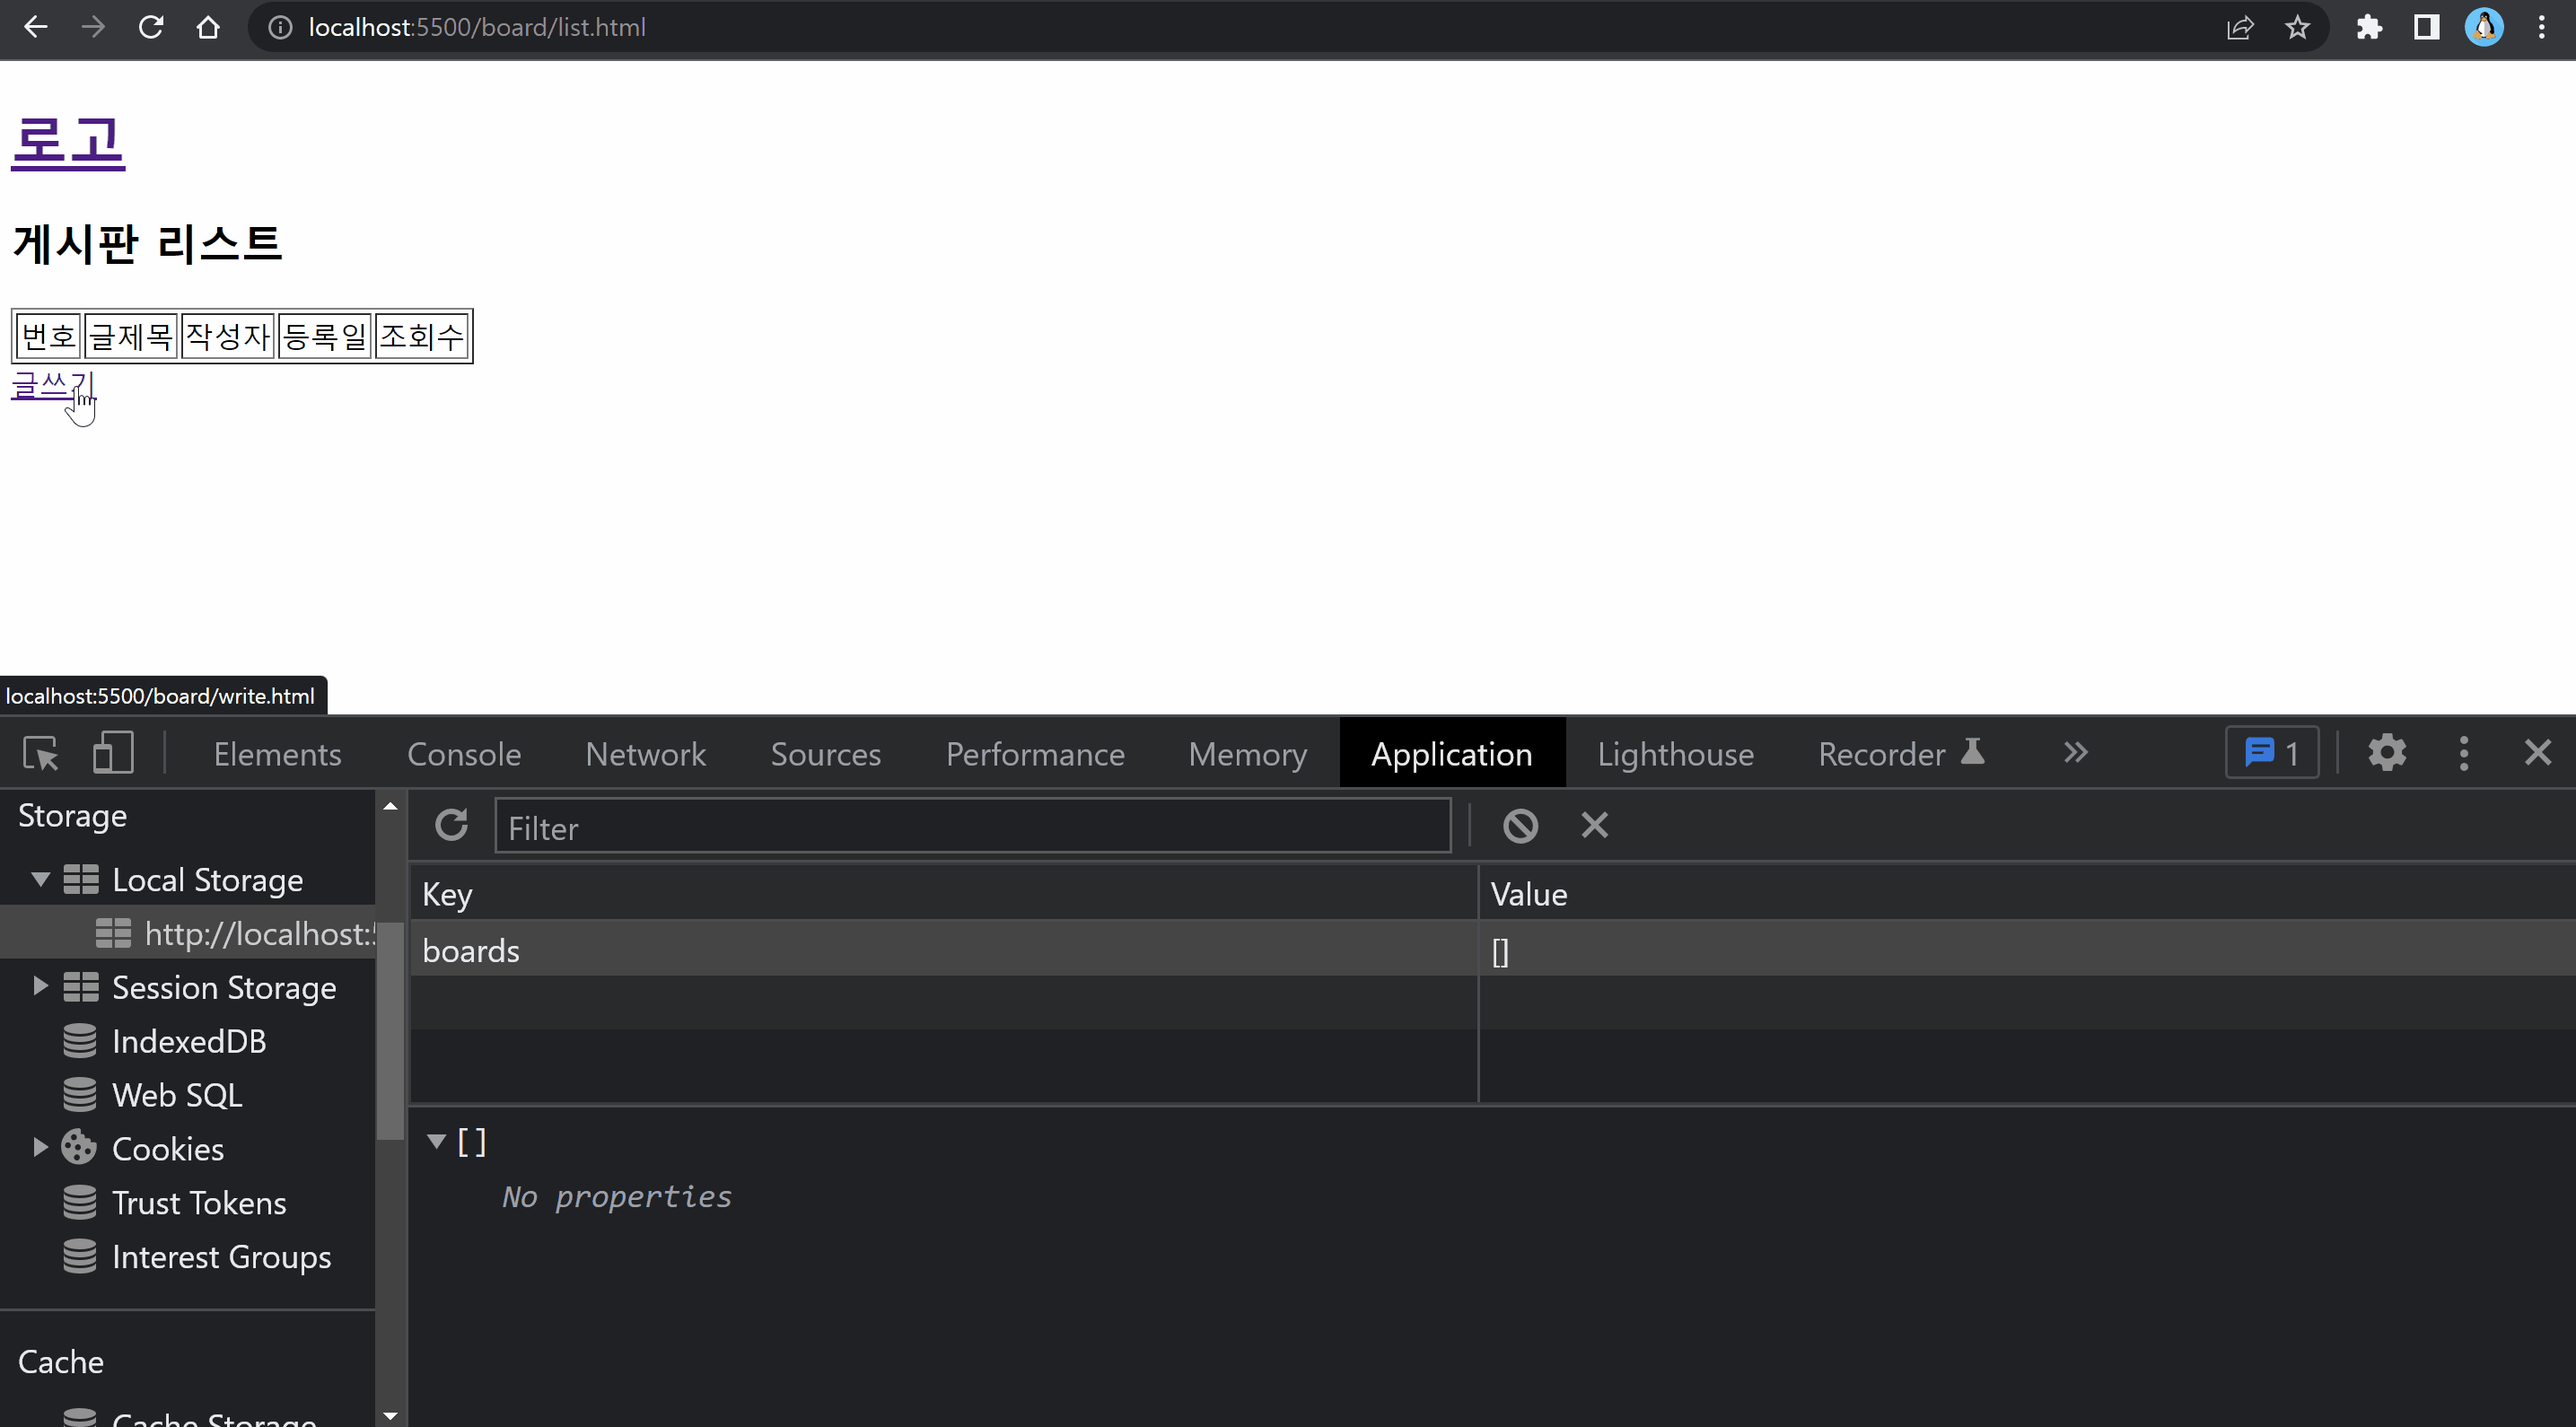Screen dimensions: 2576x1427
Task: Toggle the device toolbar icon
Action: [113, 753]
